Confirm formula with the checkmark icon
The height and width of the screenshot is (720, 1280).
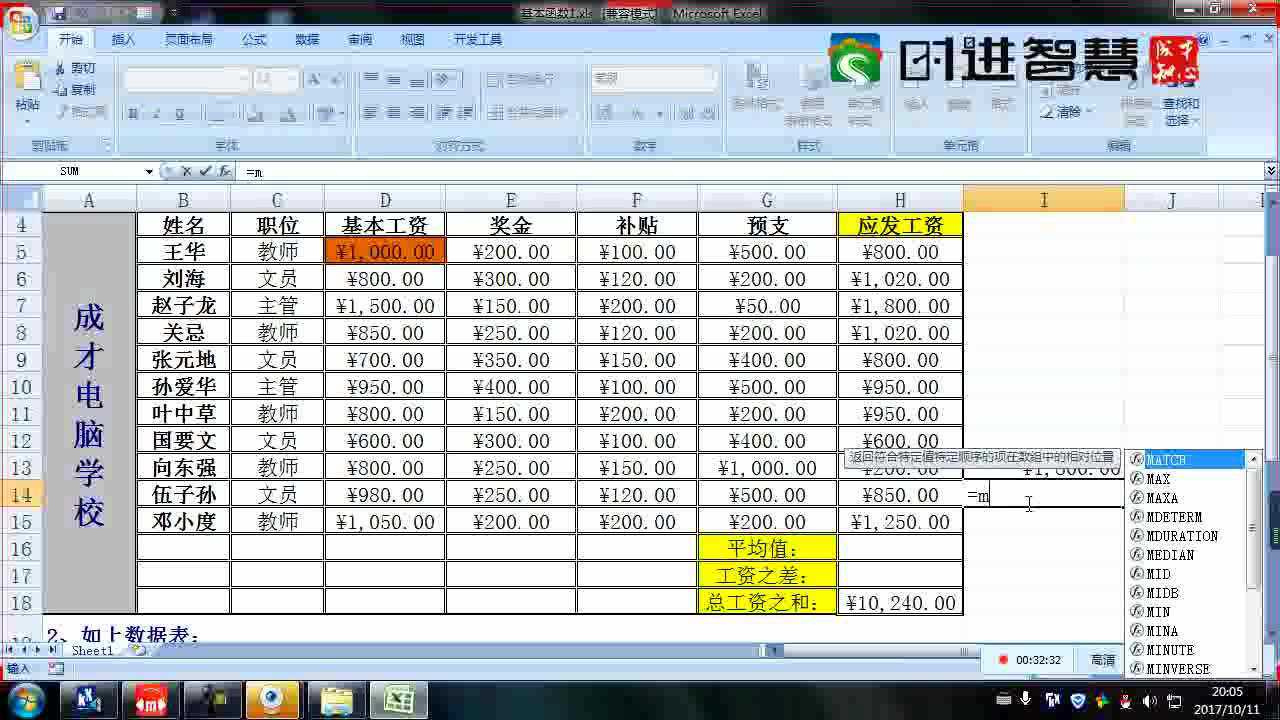pyautogui.click(x=205, y=172)
